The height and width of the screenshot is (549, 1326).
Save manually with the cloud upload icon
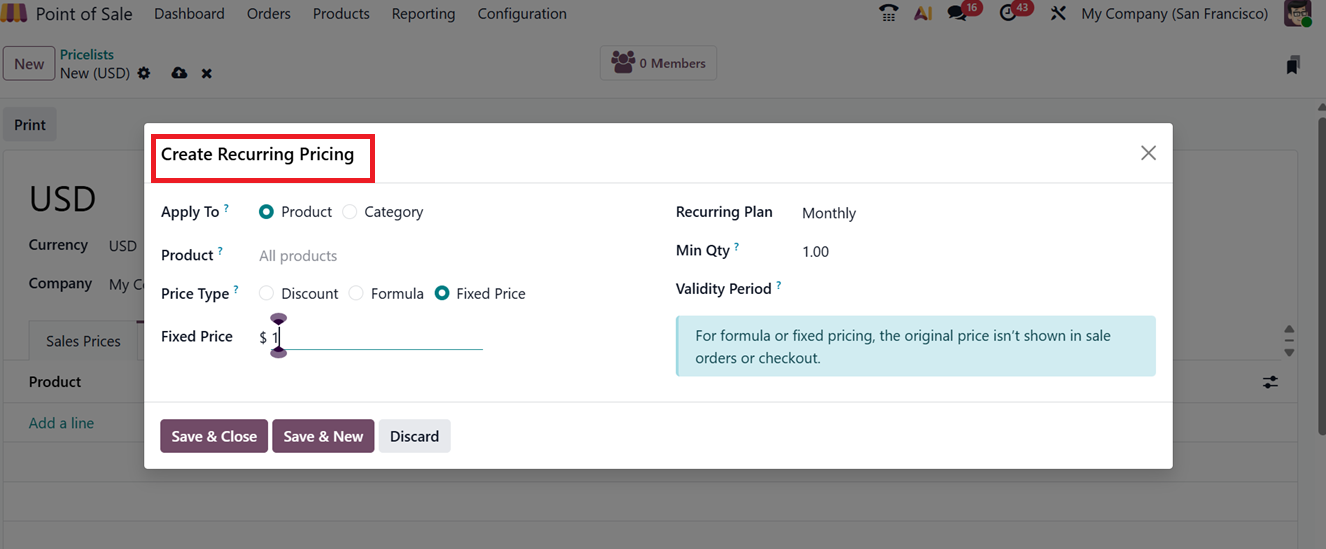179,73
